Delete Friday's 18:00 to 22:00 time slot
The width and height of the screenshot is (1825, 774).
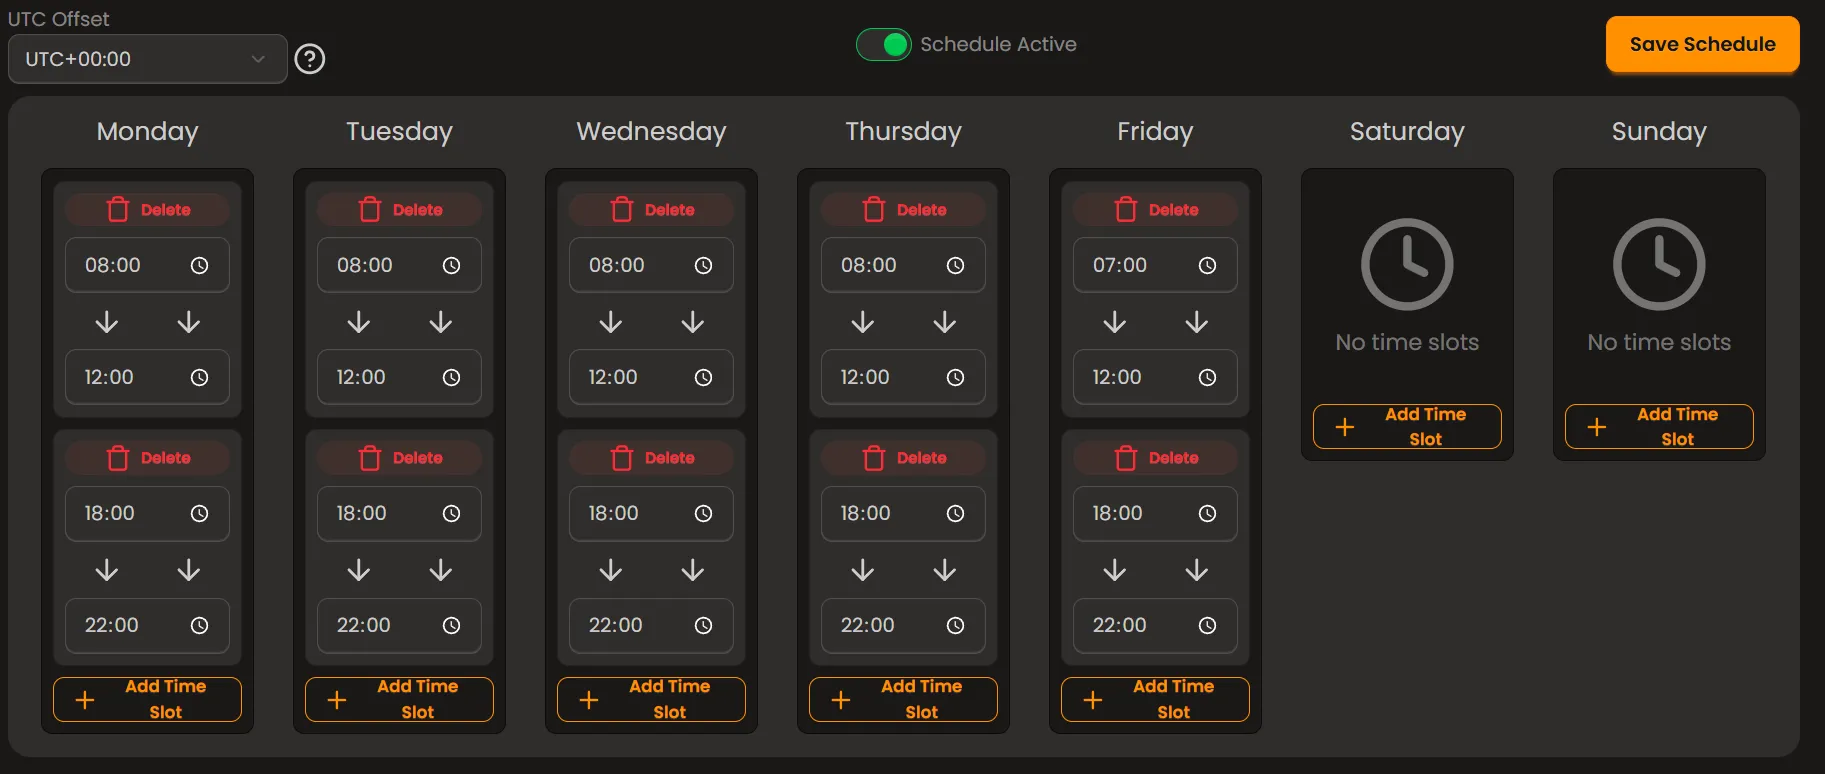coord(1155,457)
